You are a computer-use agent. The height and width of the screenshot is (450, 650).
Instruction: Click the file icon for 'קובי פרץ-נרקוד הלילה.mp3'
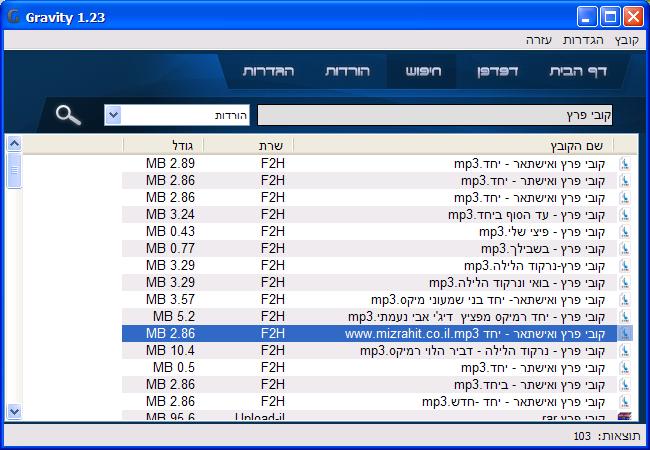pyautogui.click(x=624, y=266)
